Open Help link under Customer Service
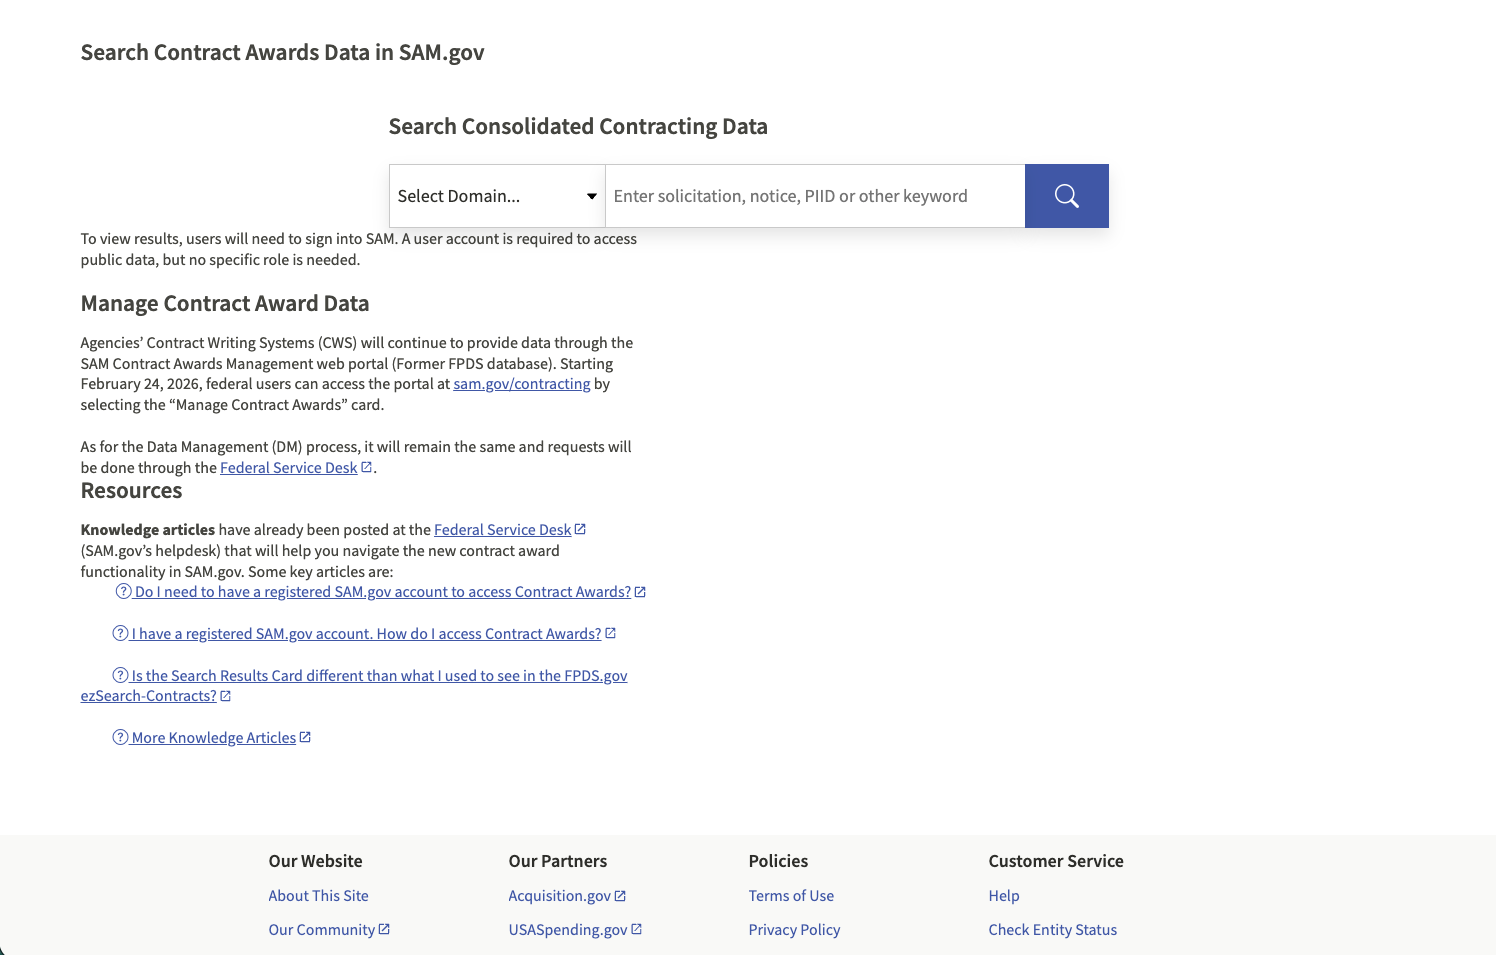Screen dimensions: 1496x955 (x=1004, y=896)
